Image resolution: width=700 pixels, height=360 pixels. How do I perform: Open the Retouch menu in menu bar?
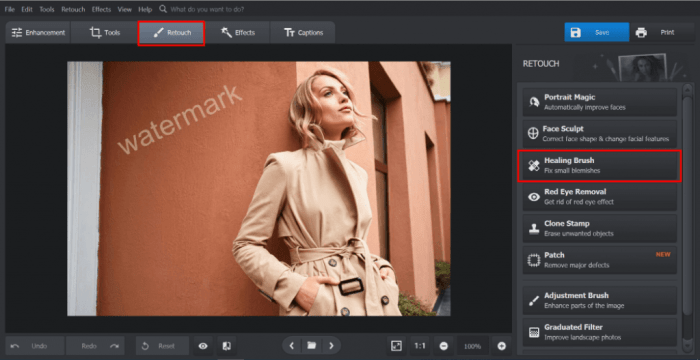[x=73, y=9]
